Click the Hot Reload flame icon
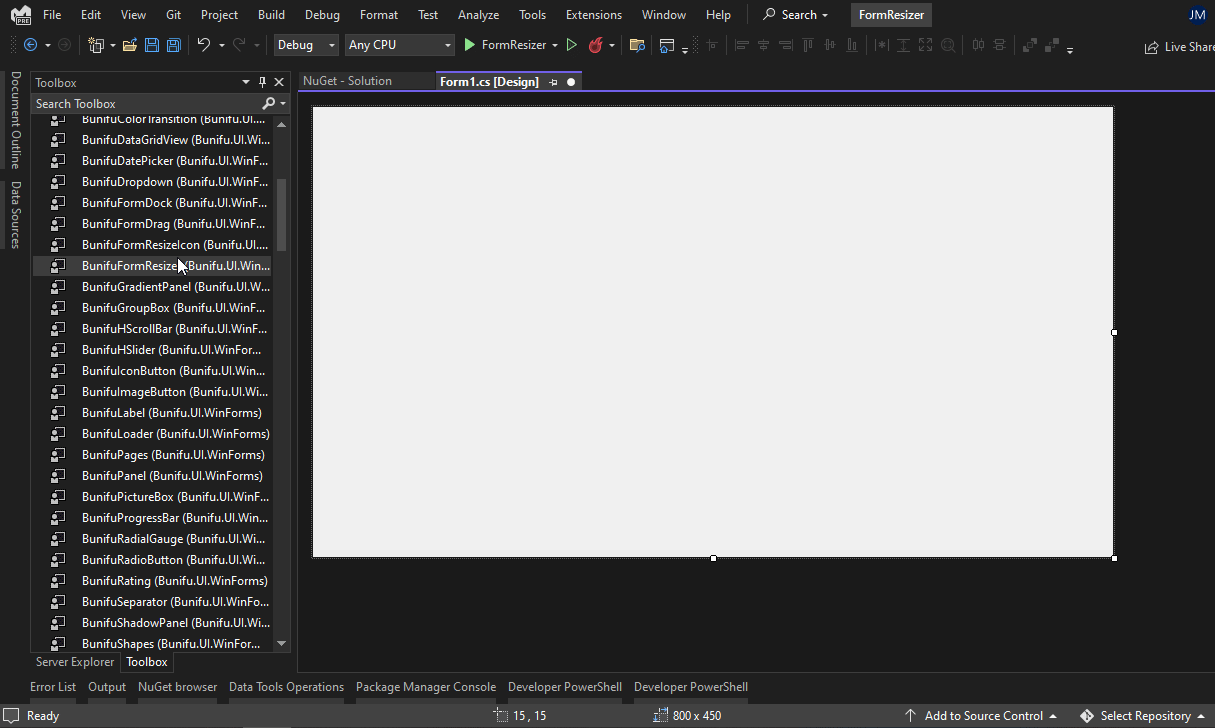This screenshot has height=728, width=1215. (596, 45)
